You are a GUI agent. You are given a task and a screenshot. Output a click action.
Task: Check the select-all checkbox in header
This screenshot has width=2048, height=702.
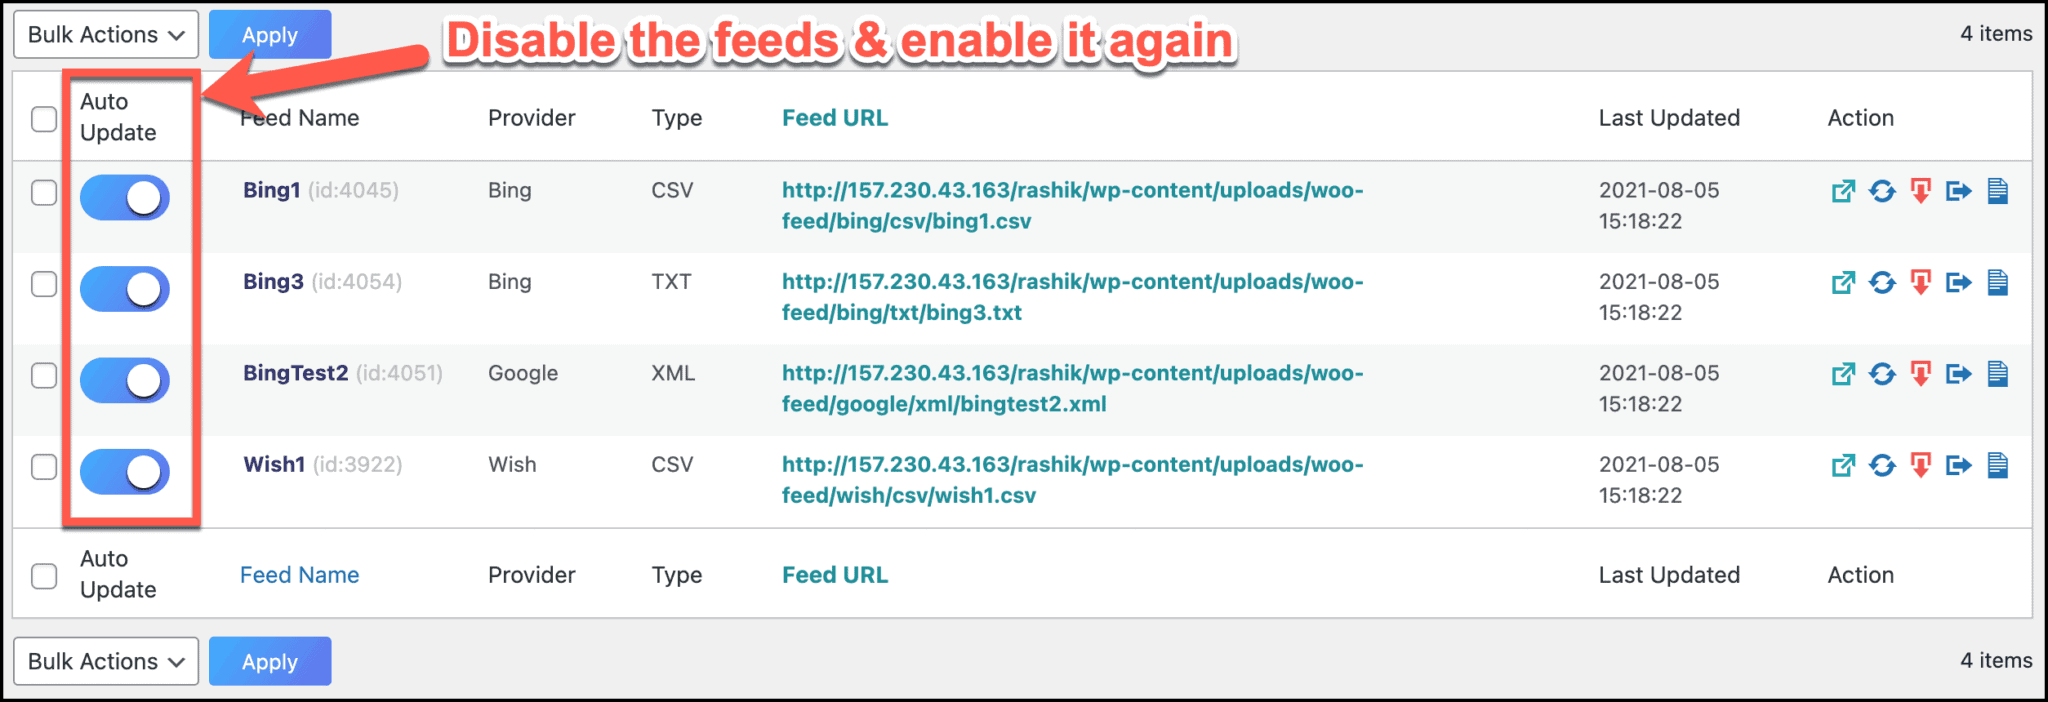(43, 119)
